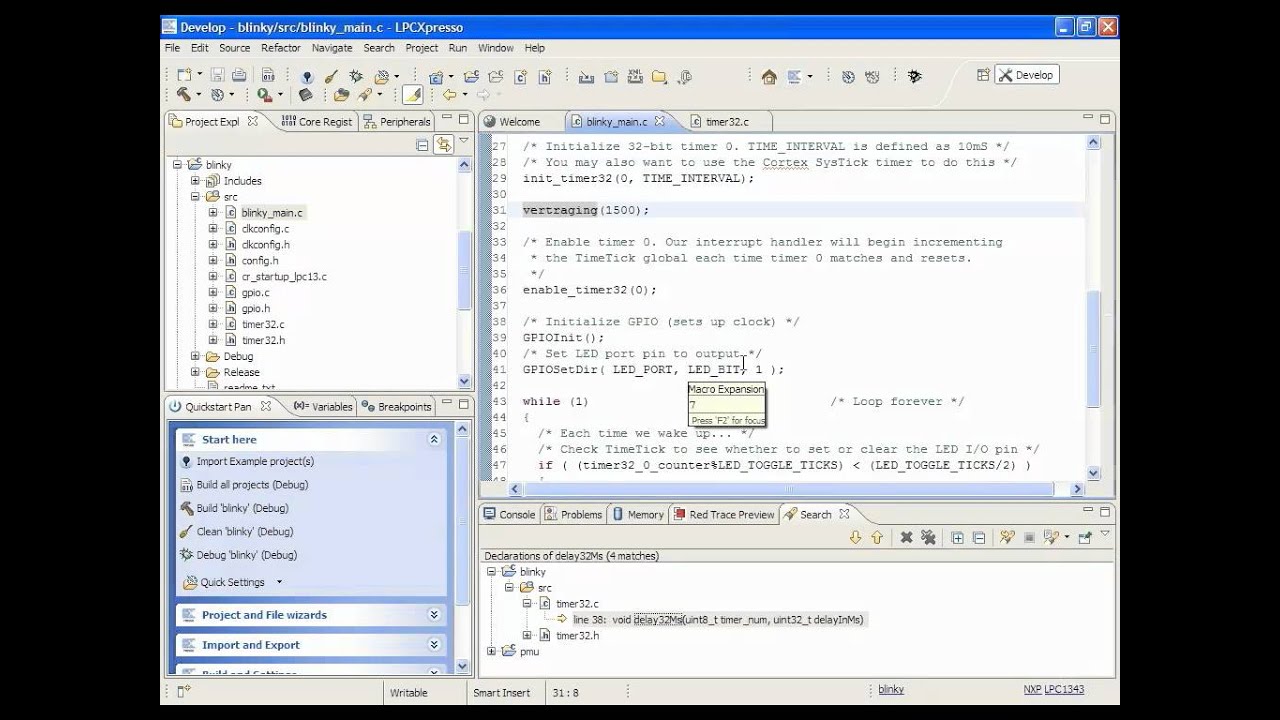Image resolution: width=1280 pixels, height=720 pixels.
Task: Switch to the Console tab
Action: pos(509,514)
